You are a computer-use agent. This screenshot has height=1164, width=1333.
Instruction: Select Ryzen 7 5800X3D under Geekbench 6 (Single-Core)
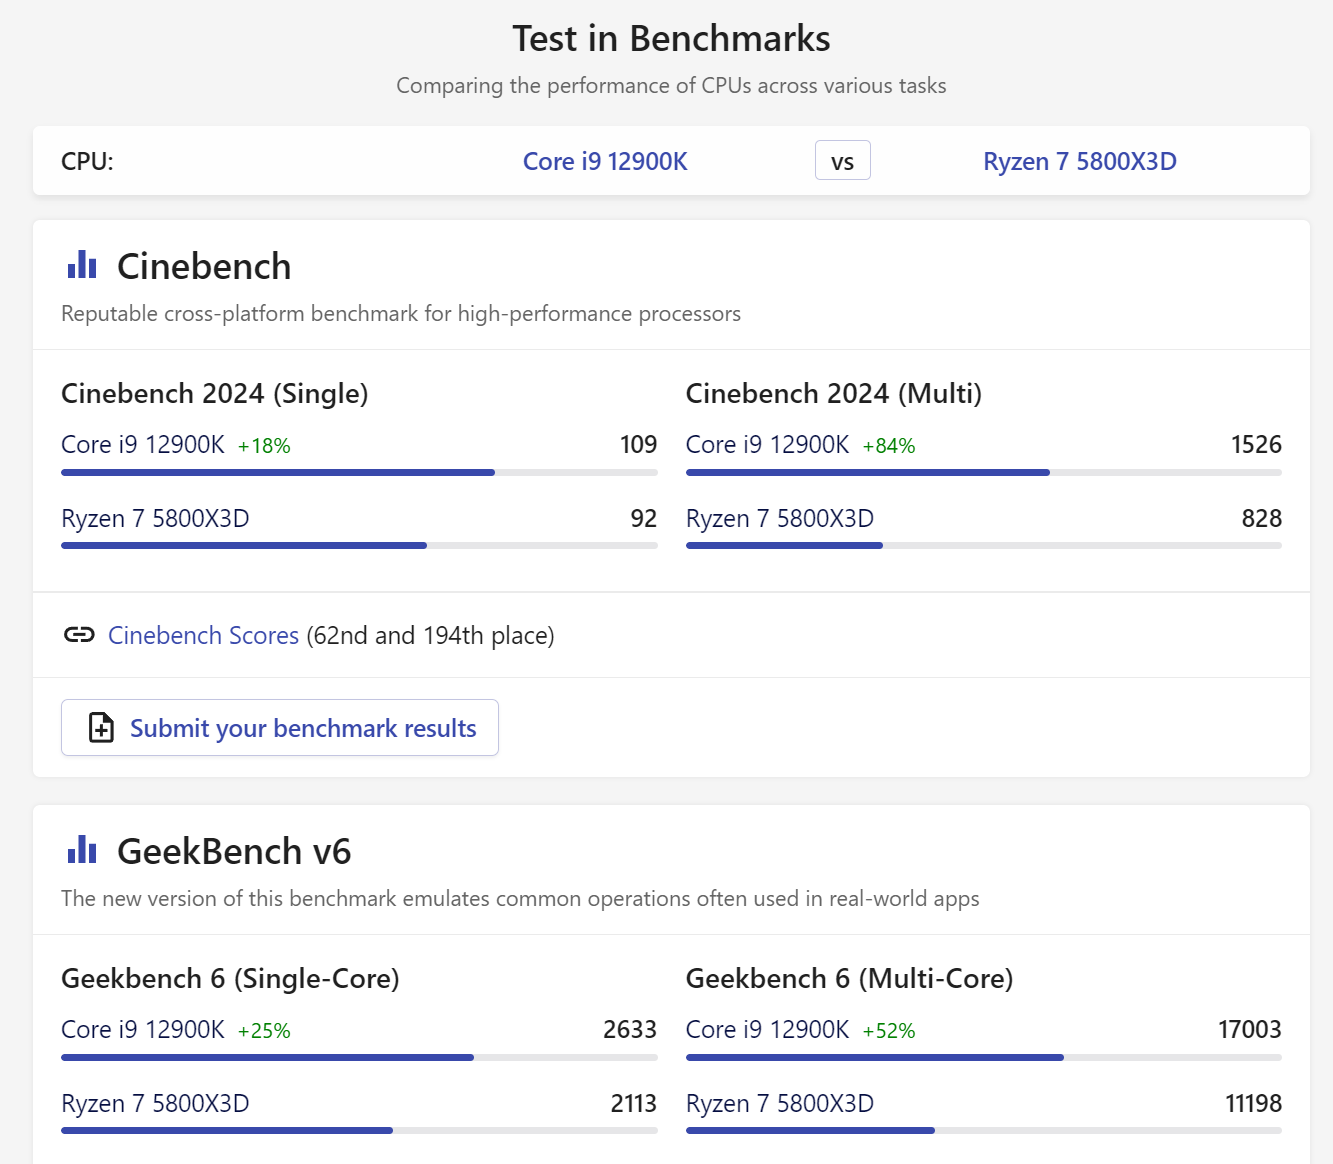(155, 1103)
